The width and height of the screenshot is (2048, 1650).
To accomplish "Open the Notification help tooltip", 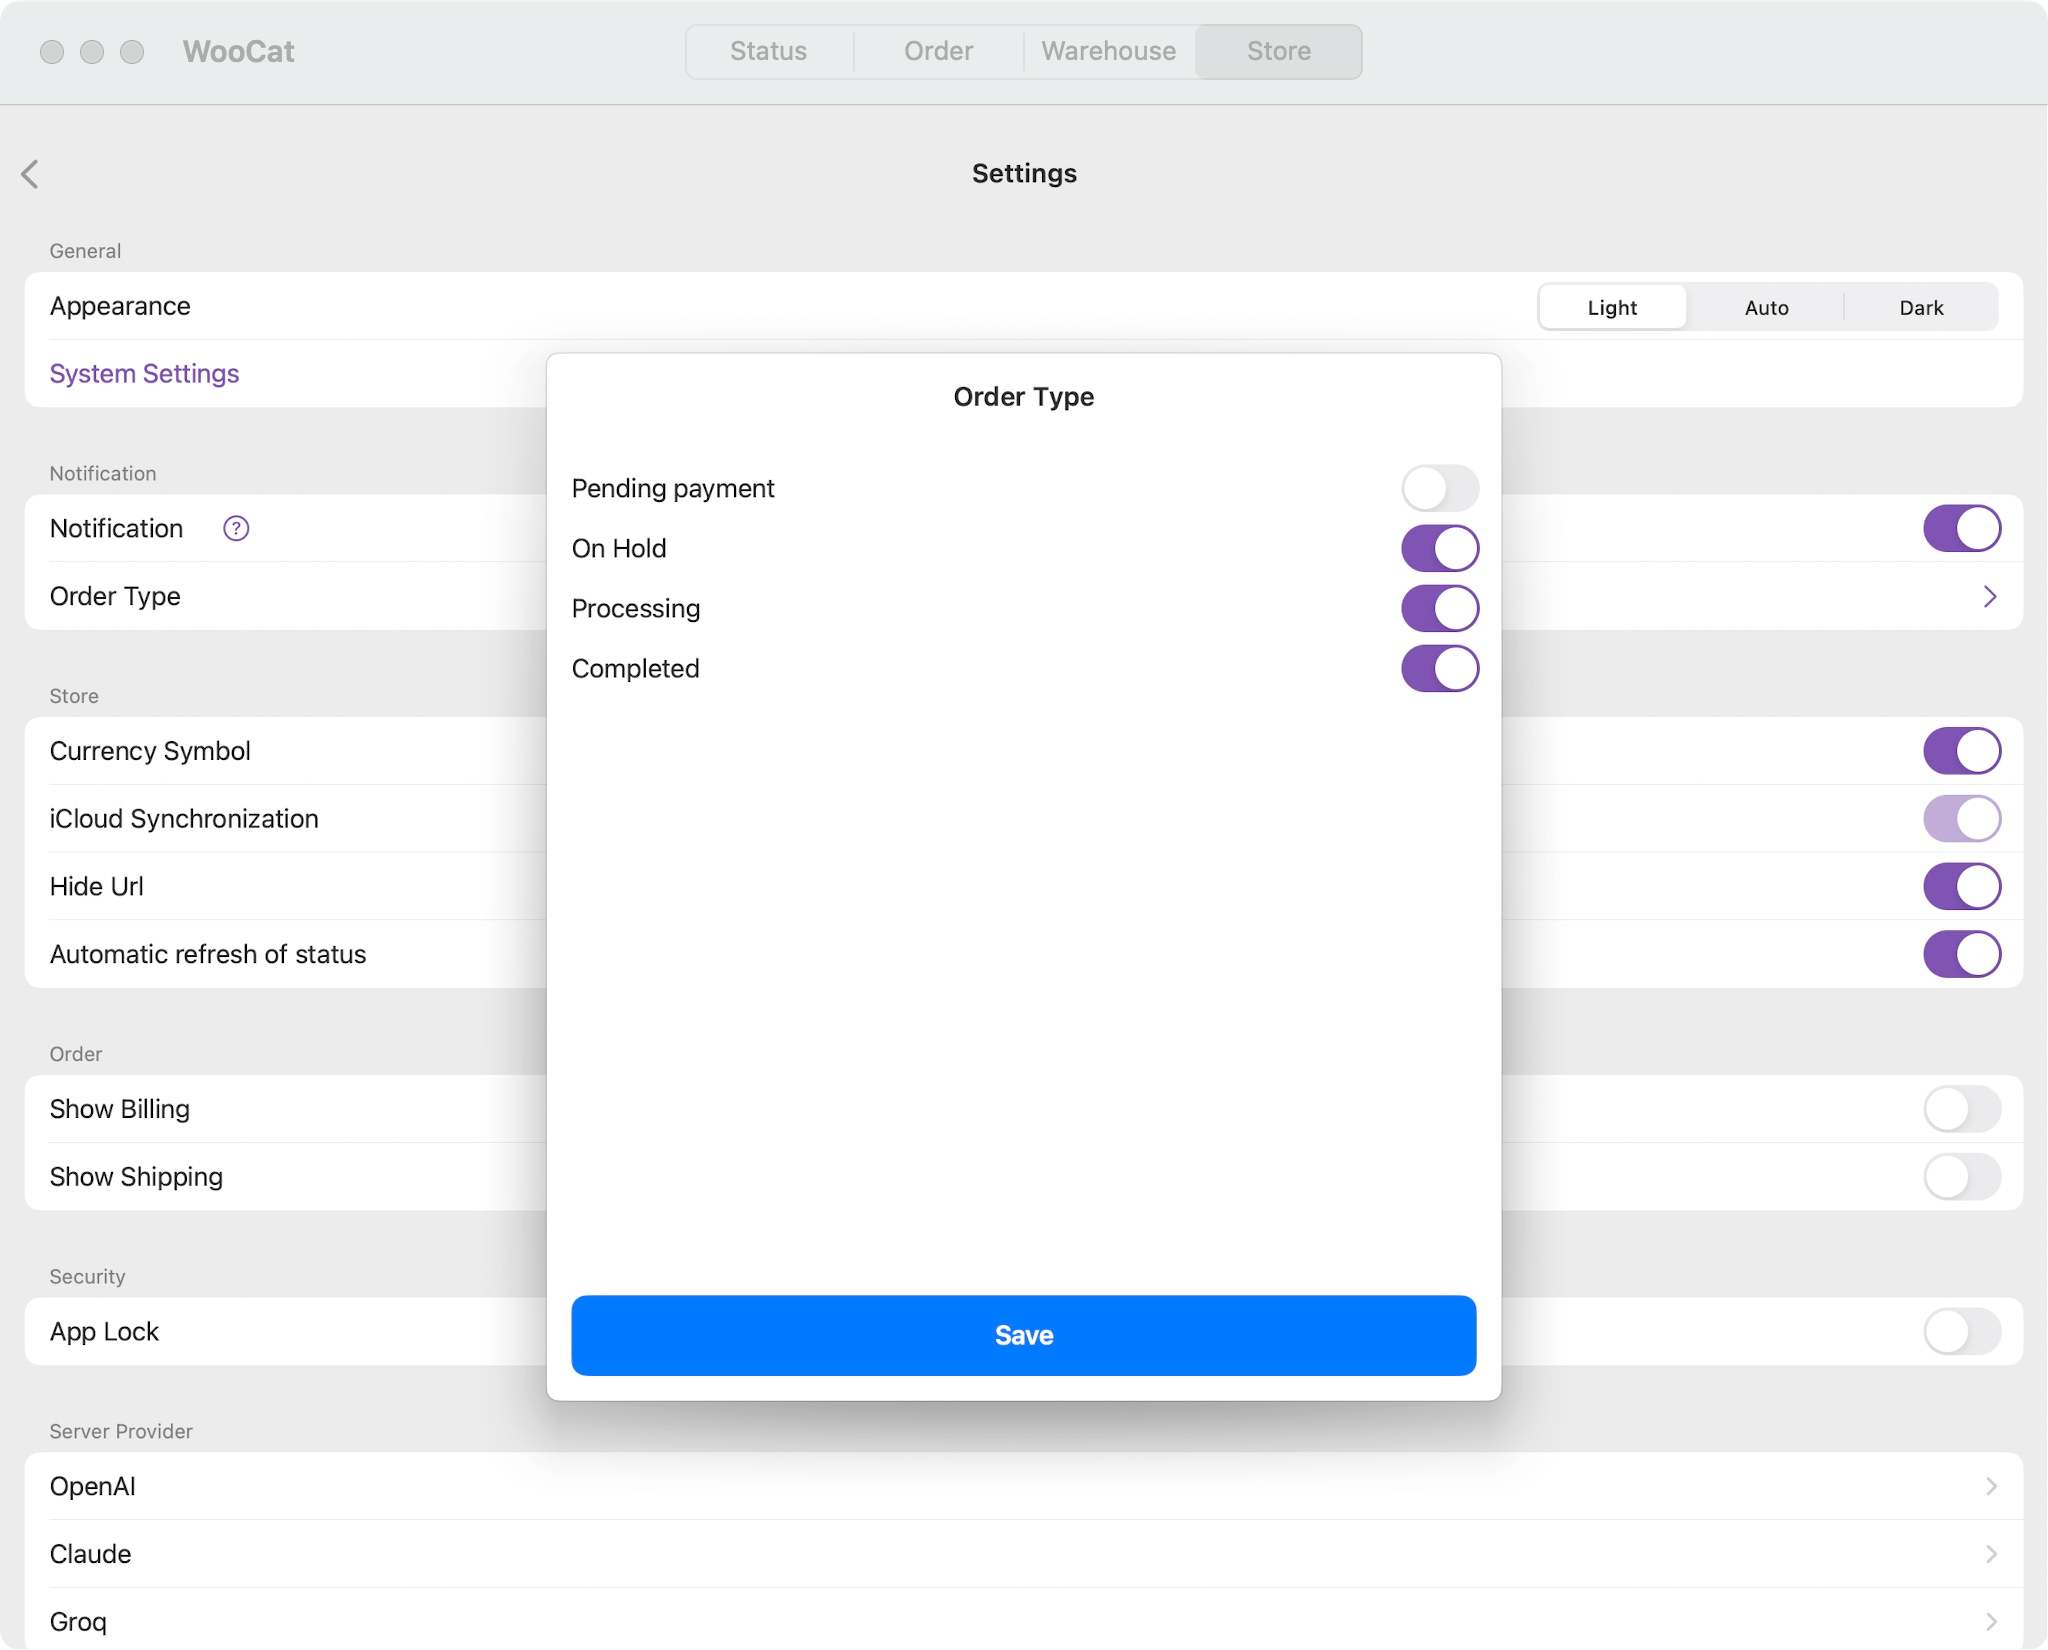I will 236,528.
